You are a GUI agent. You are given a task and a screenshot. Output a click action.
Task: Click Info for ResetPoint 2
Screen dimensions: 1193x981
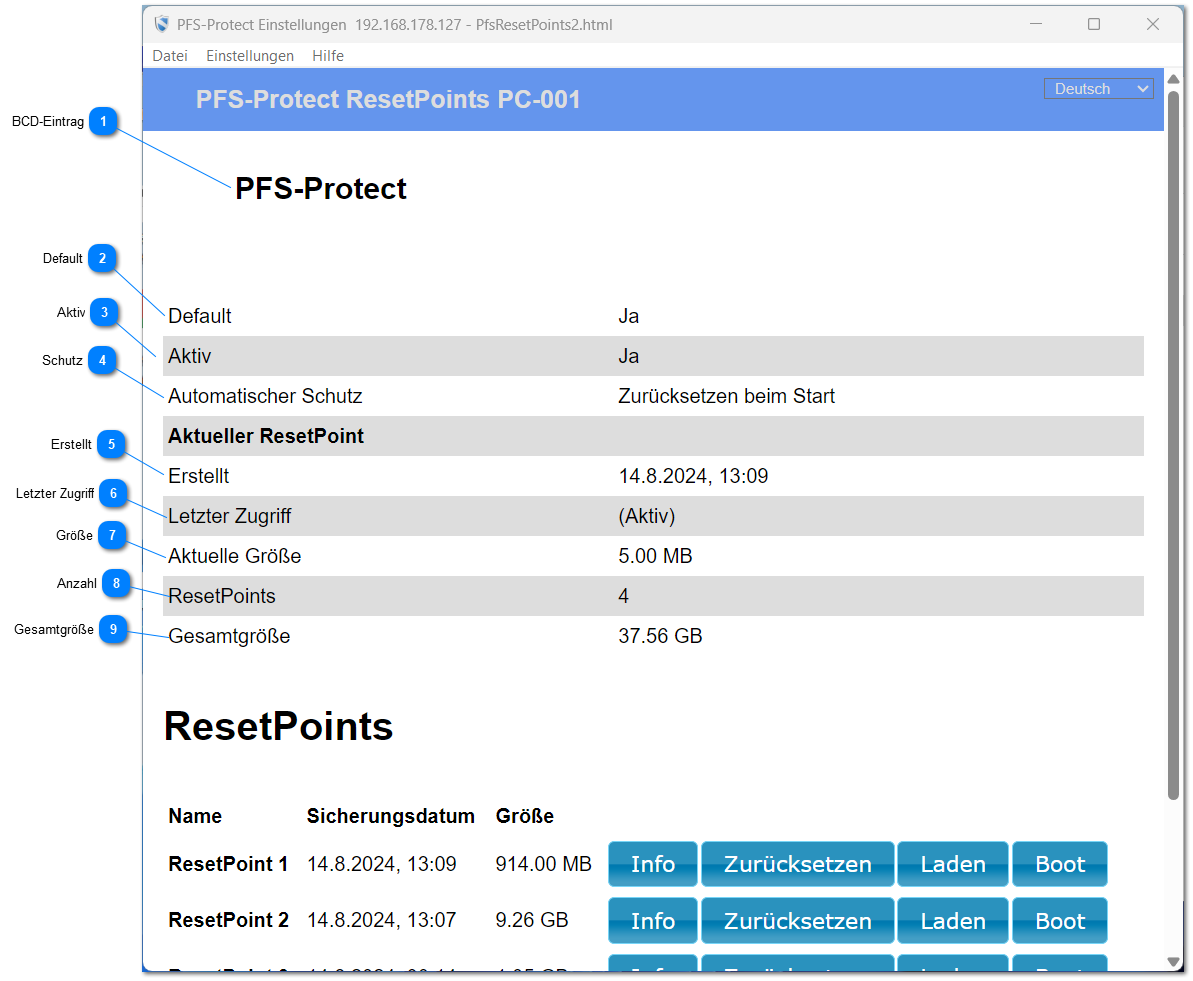click(x=652, y=920)
